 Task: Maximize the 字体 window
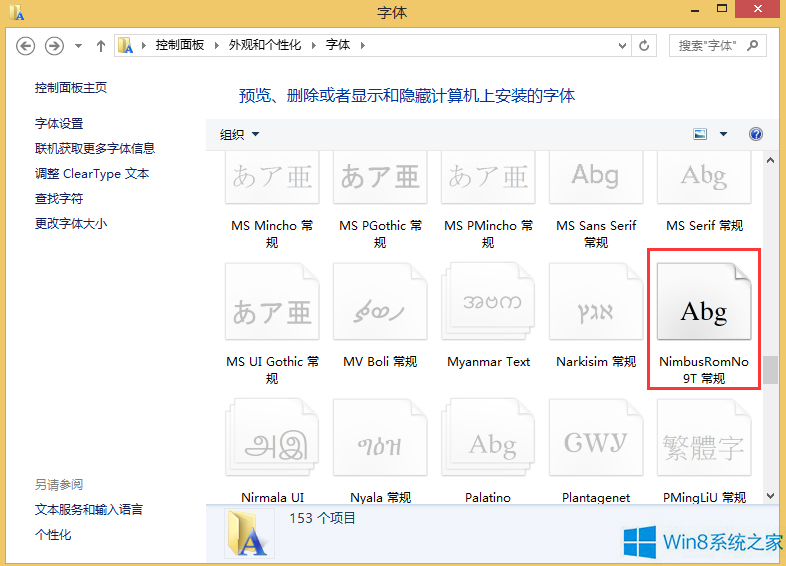coord(722,9)
